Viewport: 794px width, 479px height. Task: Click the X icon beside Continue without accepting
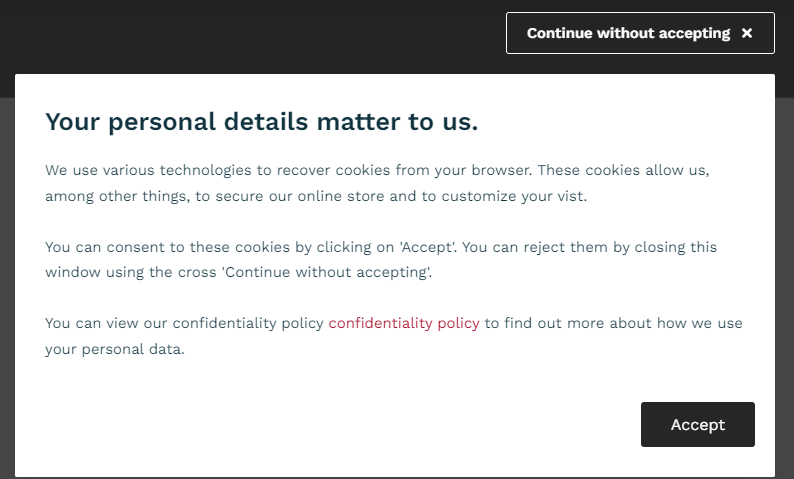coord(747,33)
